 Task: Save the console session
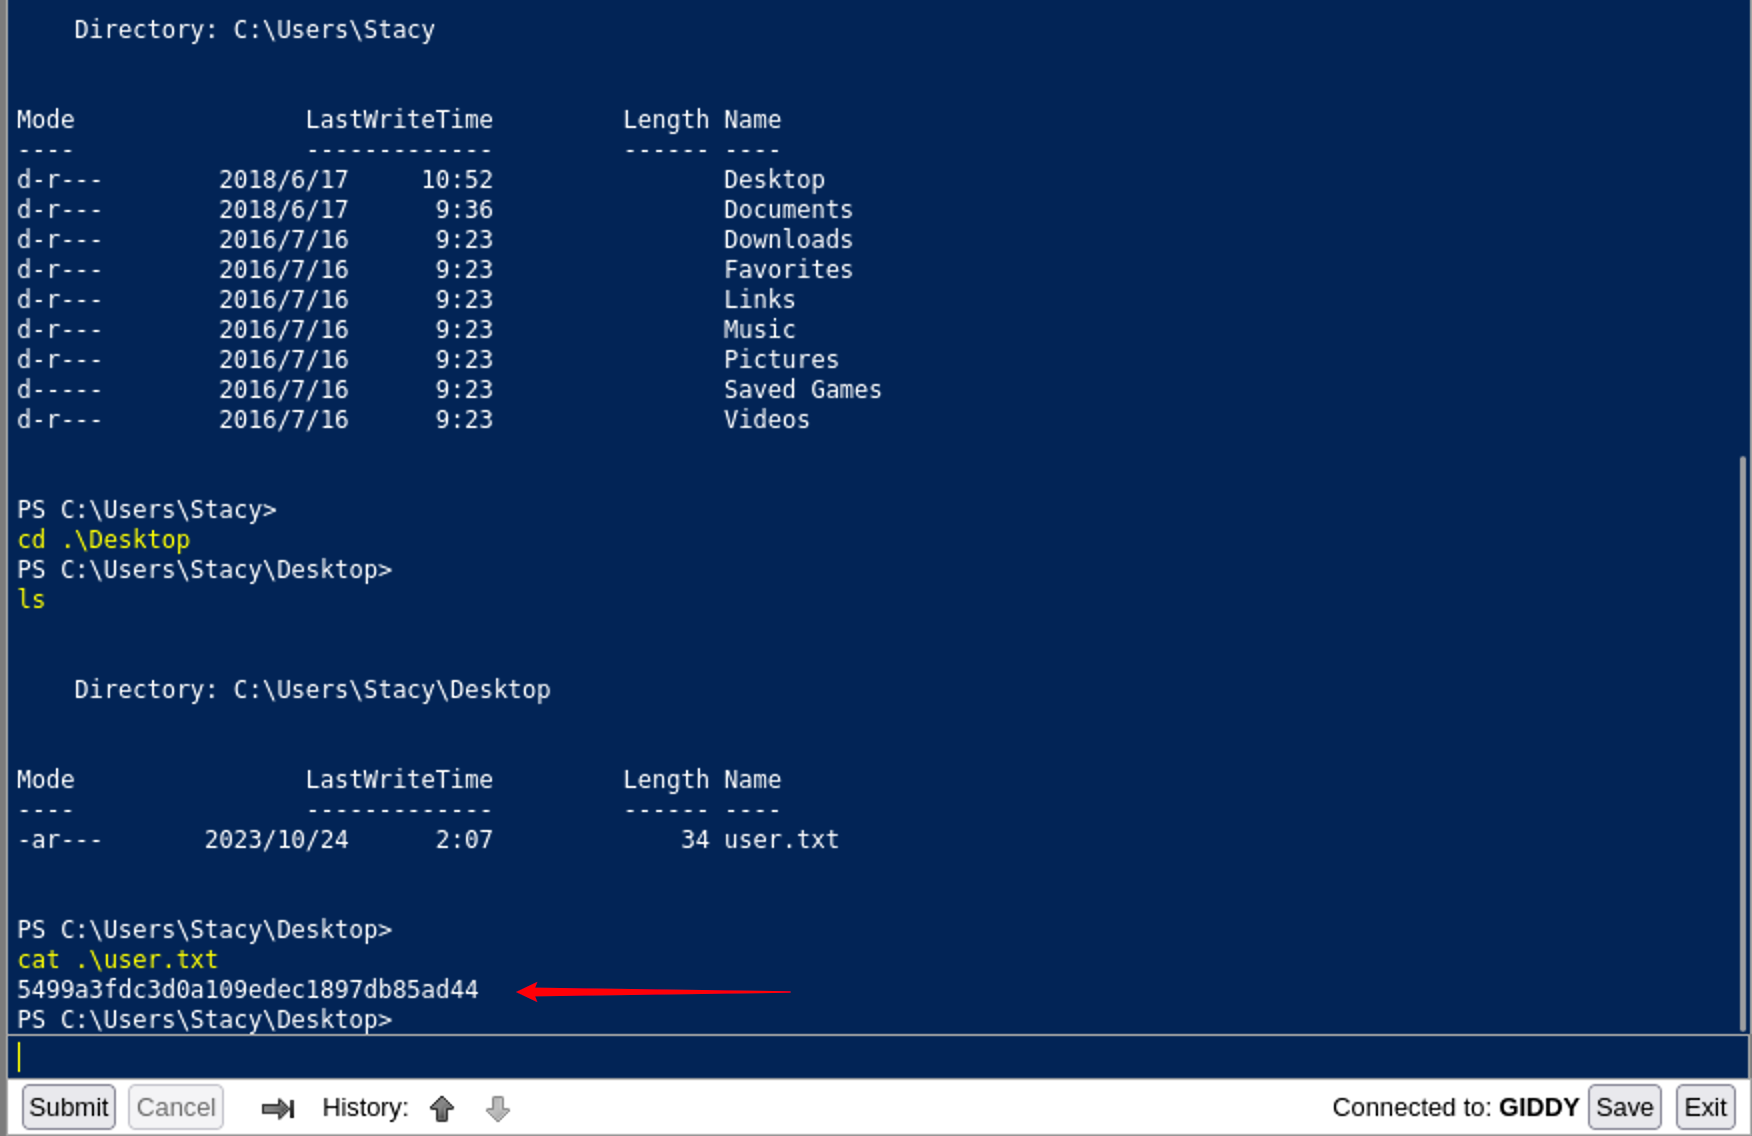pos(1624,1107)
